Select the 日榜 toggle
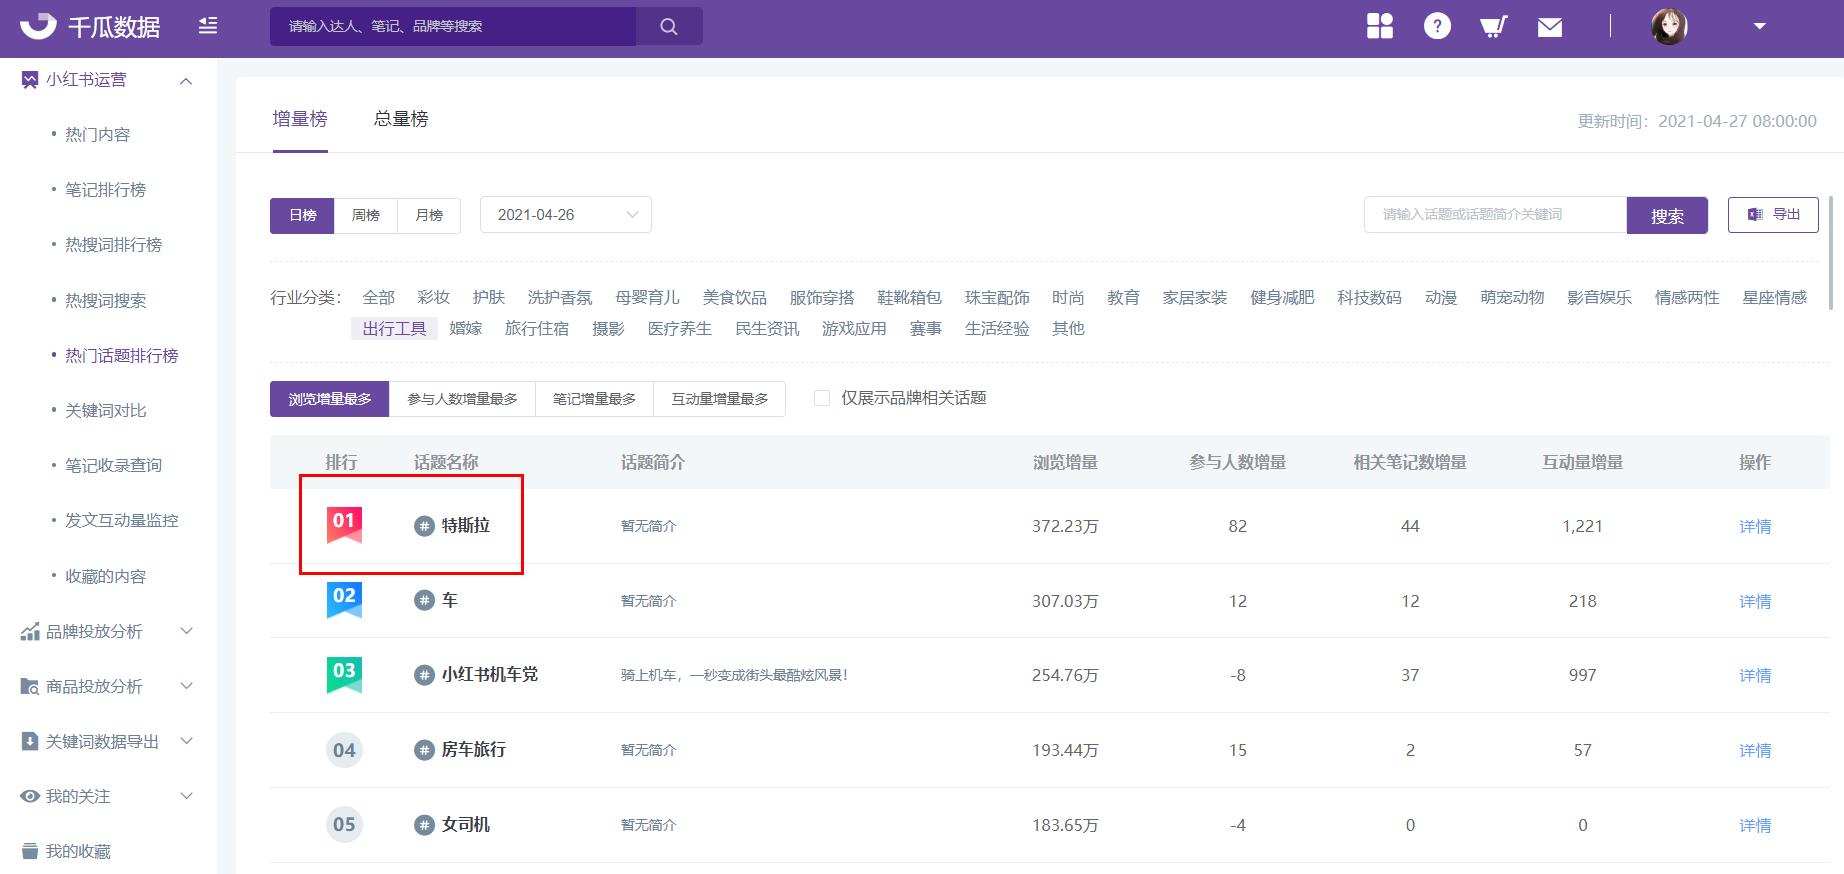The width and height of the screenshot is (1844, 874). point(302,215)
